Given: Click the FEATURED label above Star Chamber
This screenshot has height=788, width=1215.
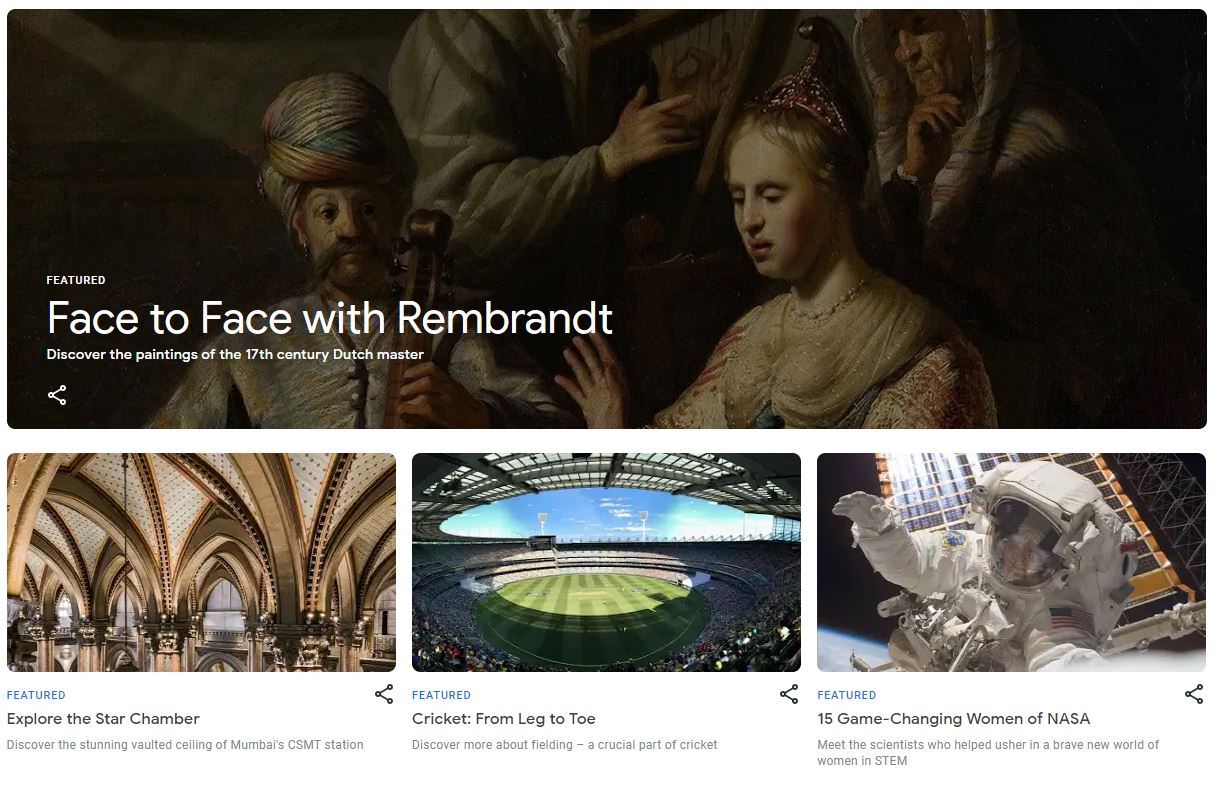Looking at the screenshot, I should (36, 695).
